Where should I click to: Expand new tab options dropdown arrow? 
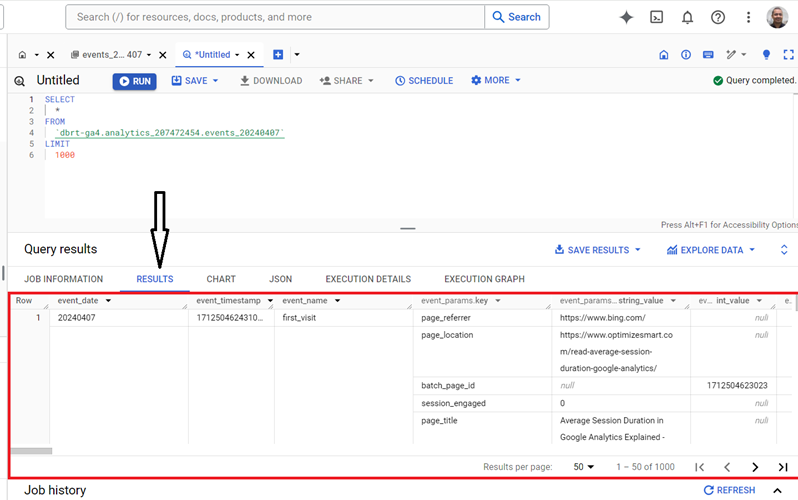pyautogui.click(x=297, y=54)
